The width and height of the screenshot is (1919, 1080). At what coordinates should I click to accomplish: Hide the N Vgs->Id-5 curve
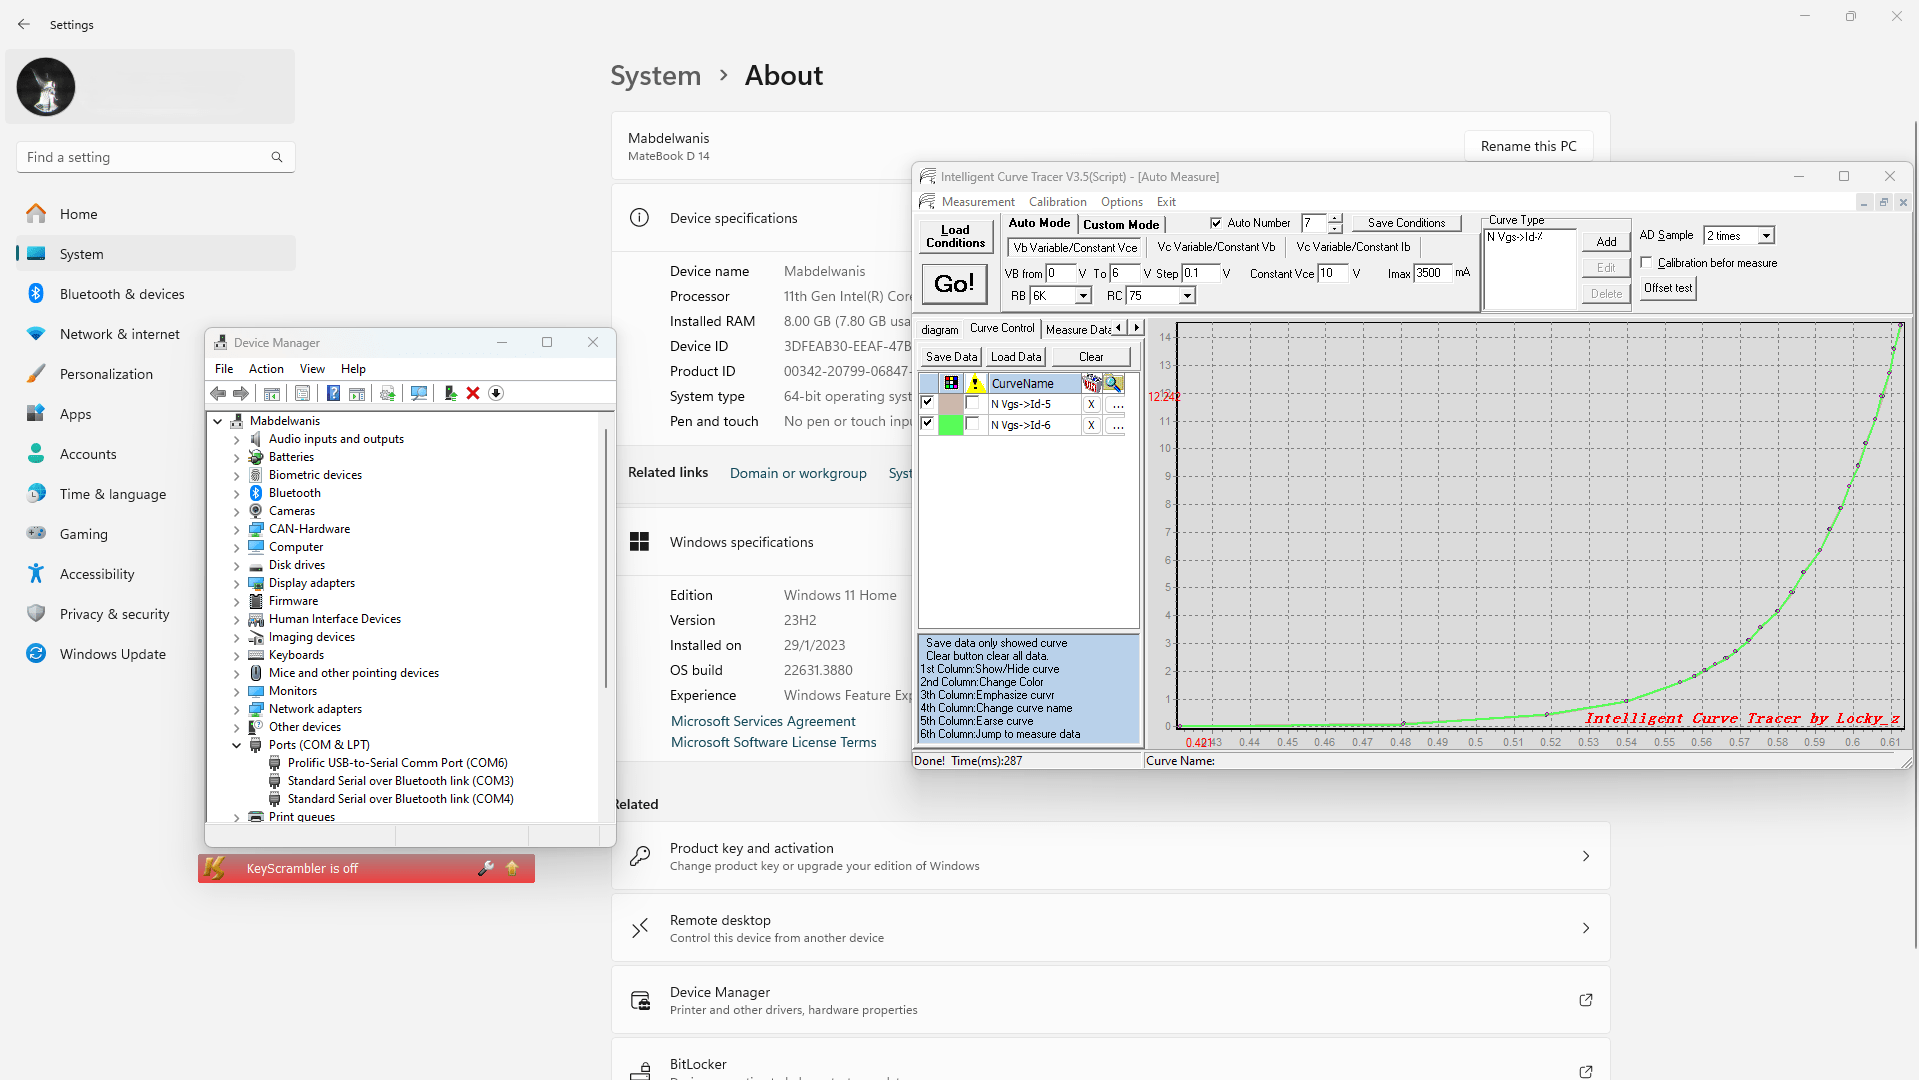[928, 403]
